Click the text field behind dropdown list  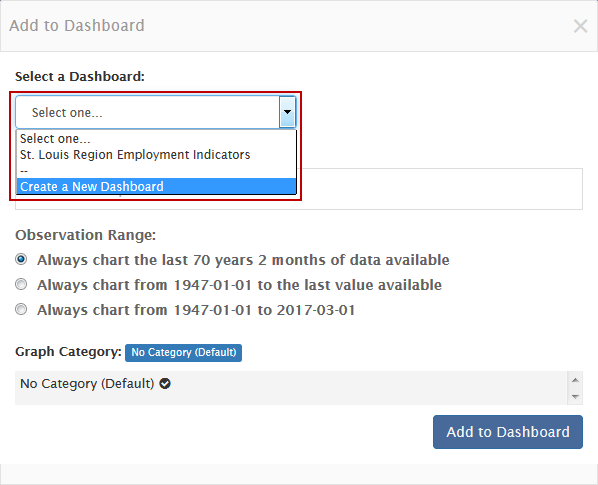[x=439, y=189]
